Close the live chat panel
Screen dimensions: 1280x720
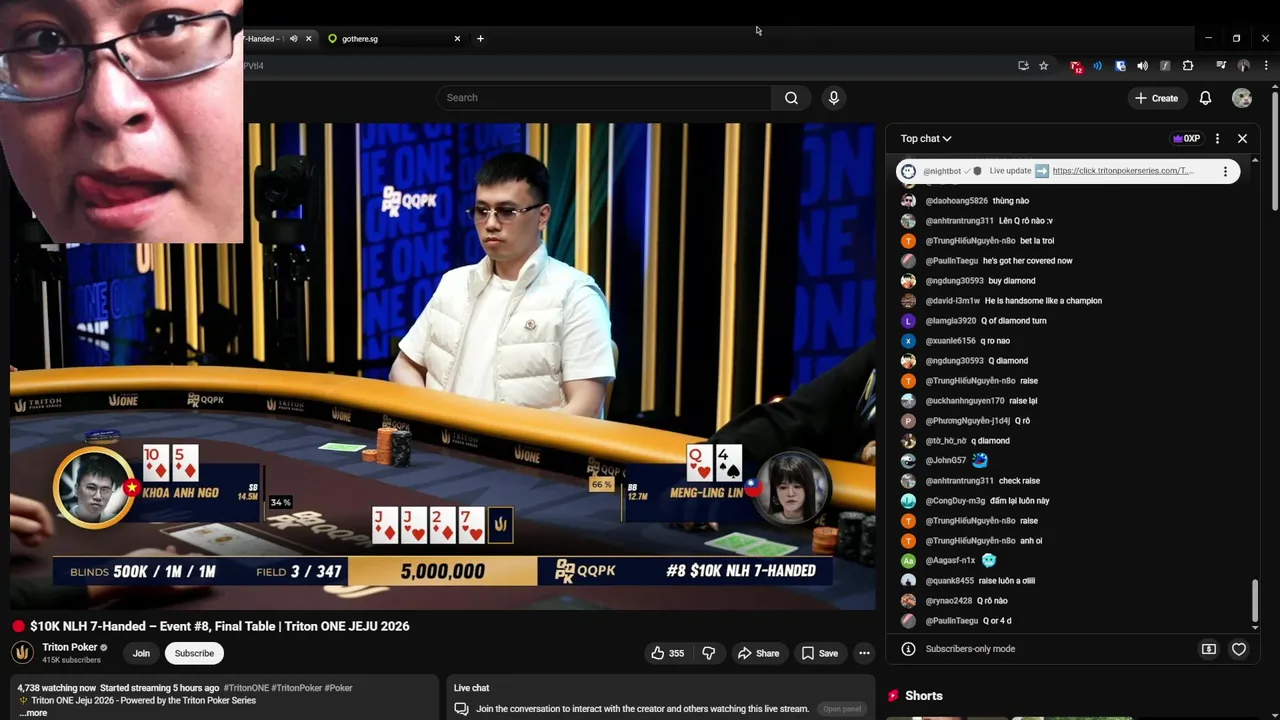click(1242, 139)
